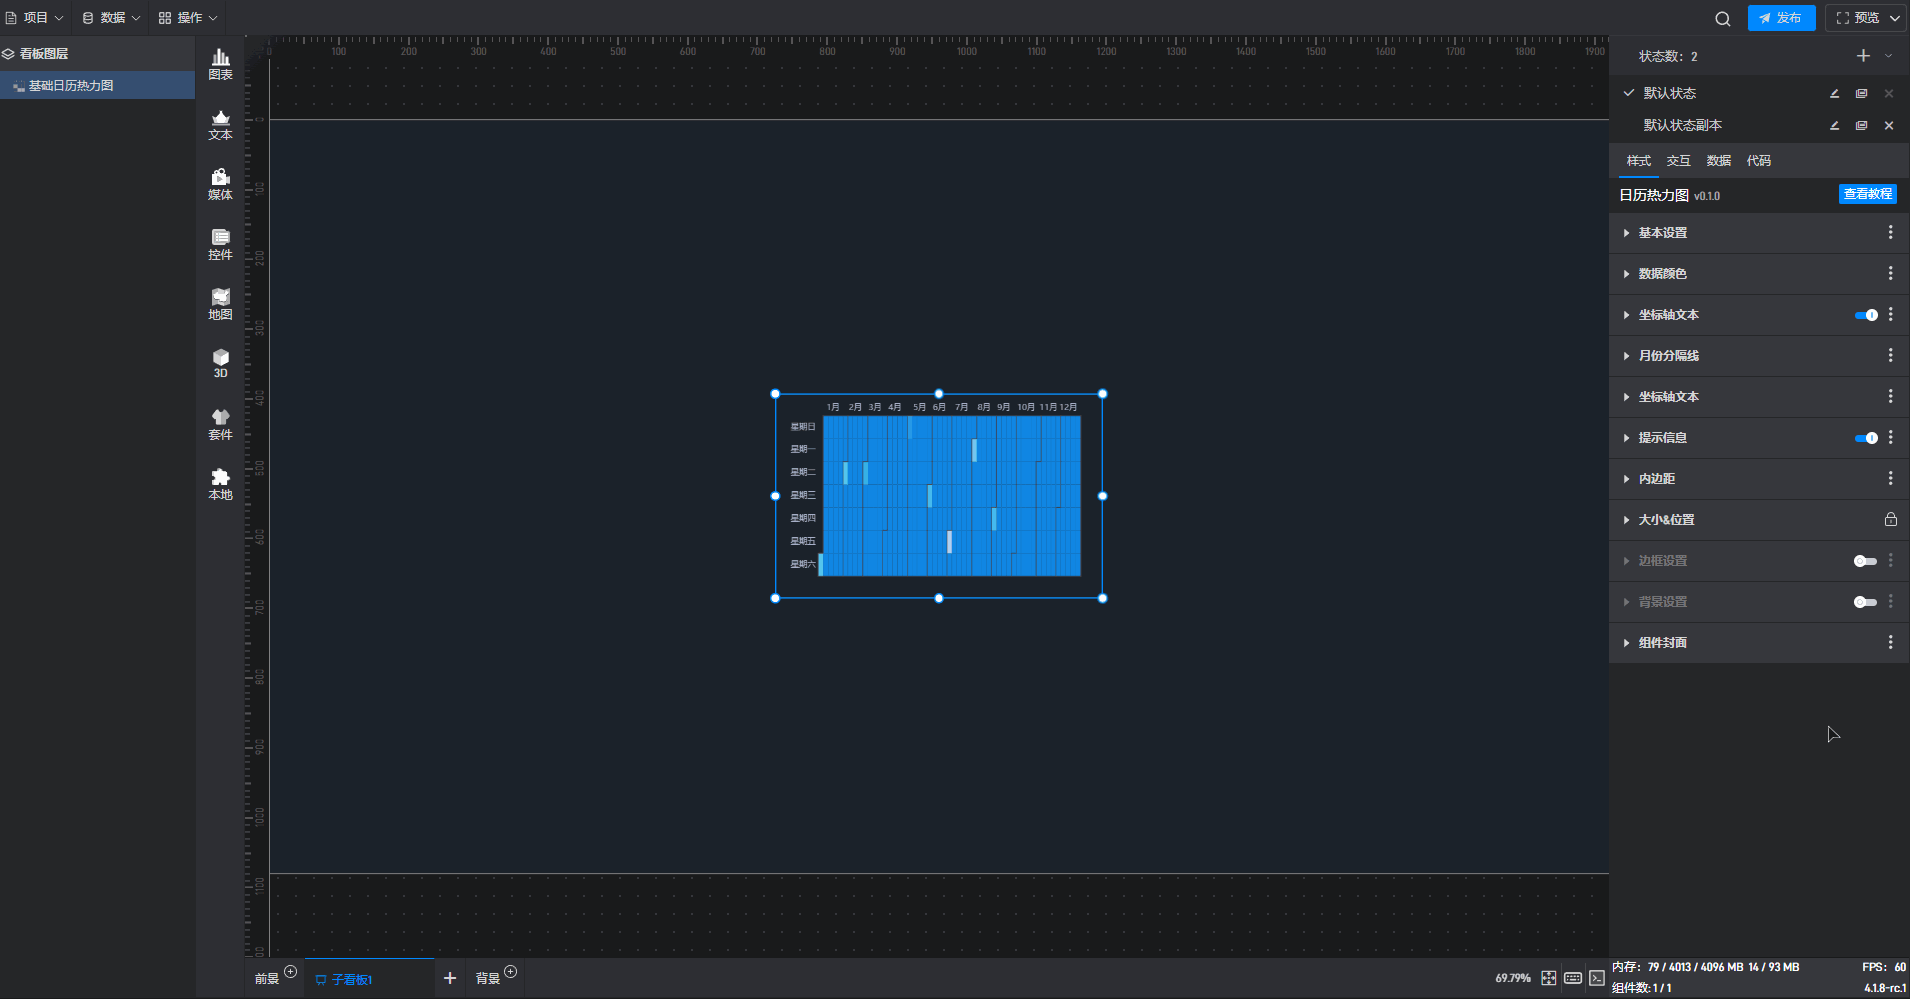
Task: Expand the 内边距 section
Action: coord(1627,479)
